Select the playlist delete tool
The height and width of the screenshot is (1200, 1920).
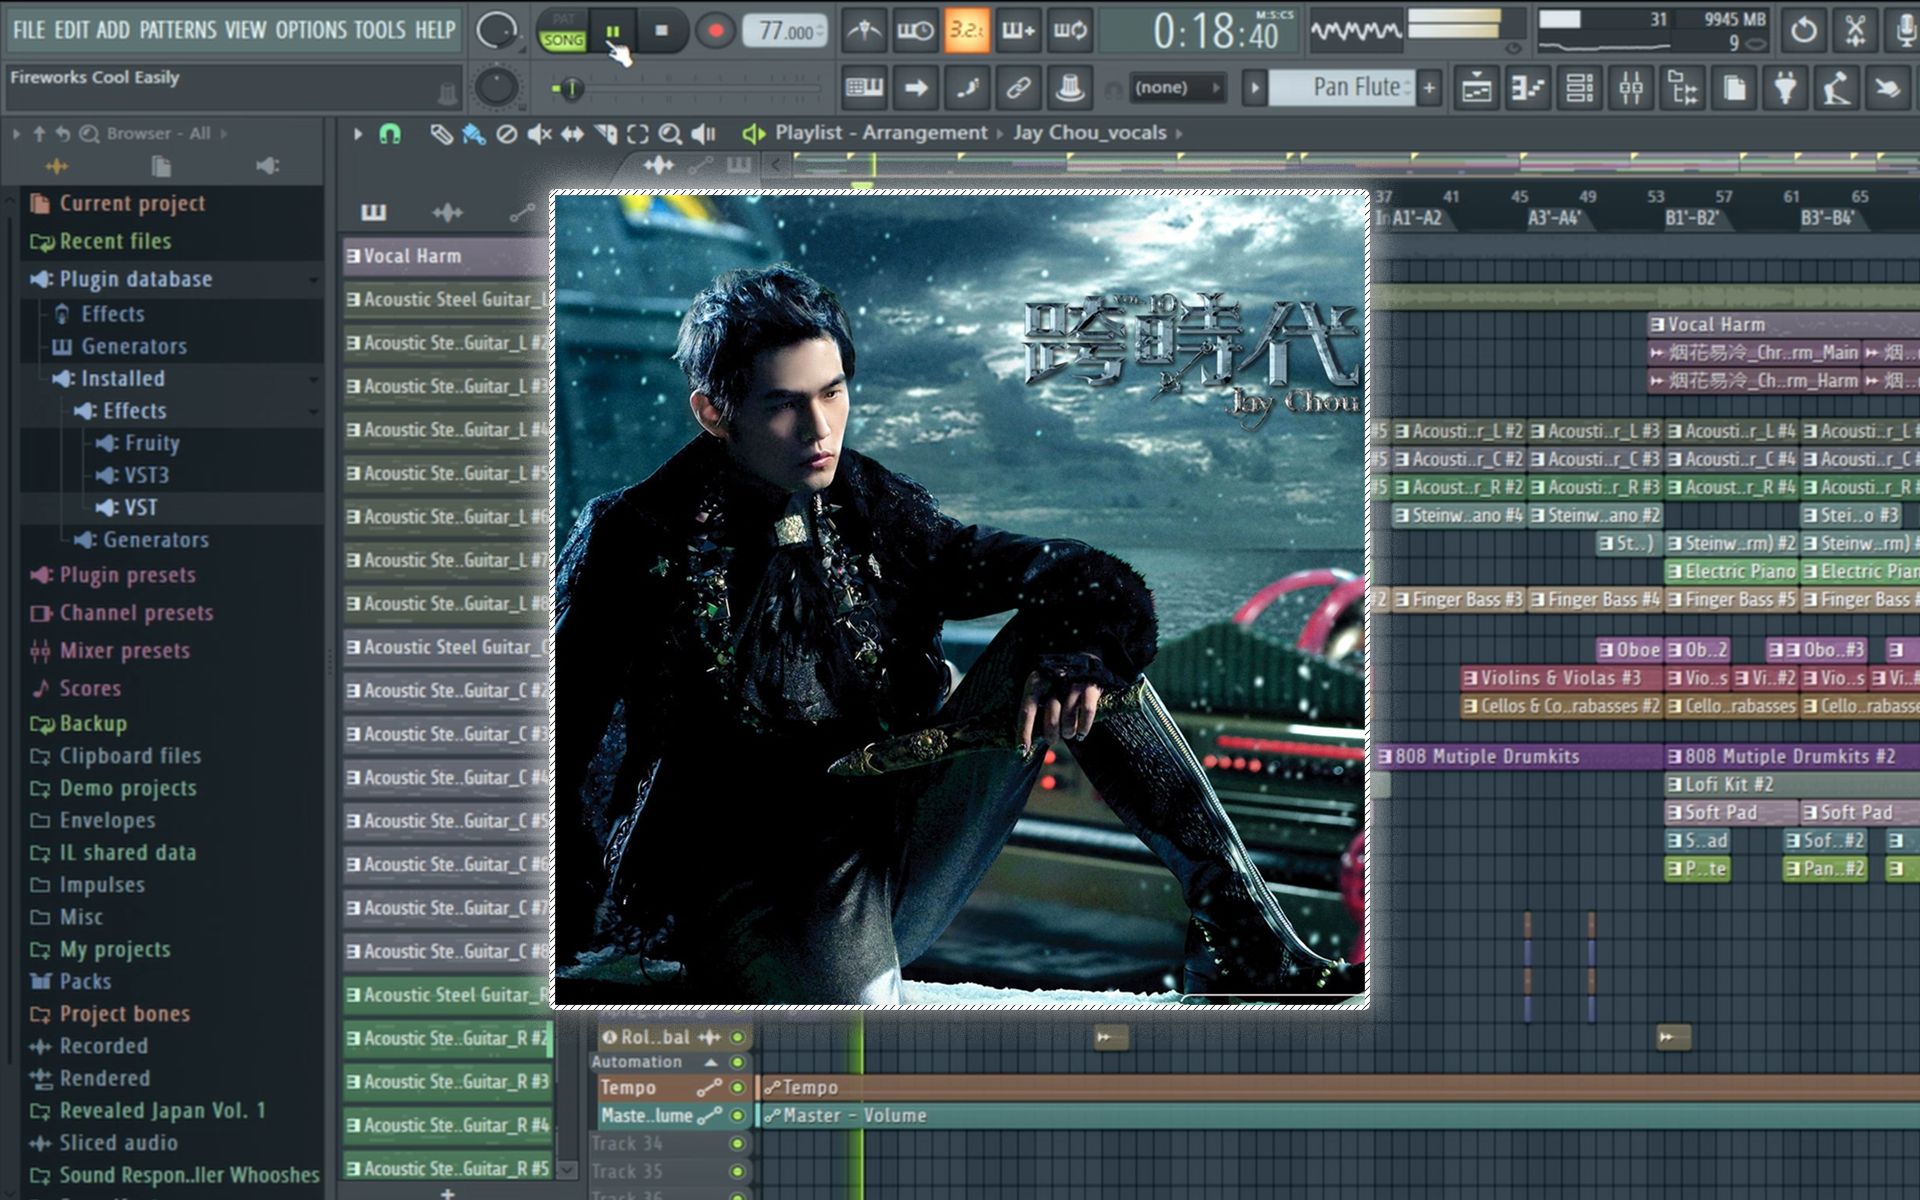(507, 133)
